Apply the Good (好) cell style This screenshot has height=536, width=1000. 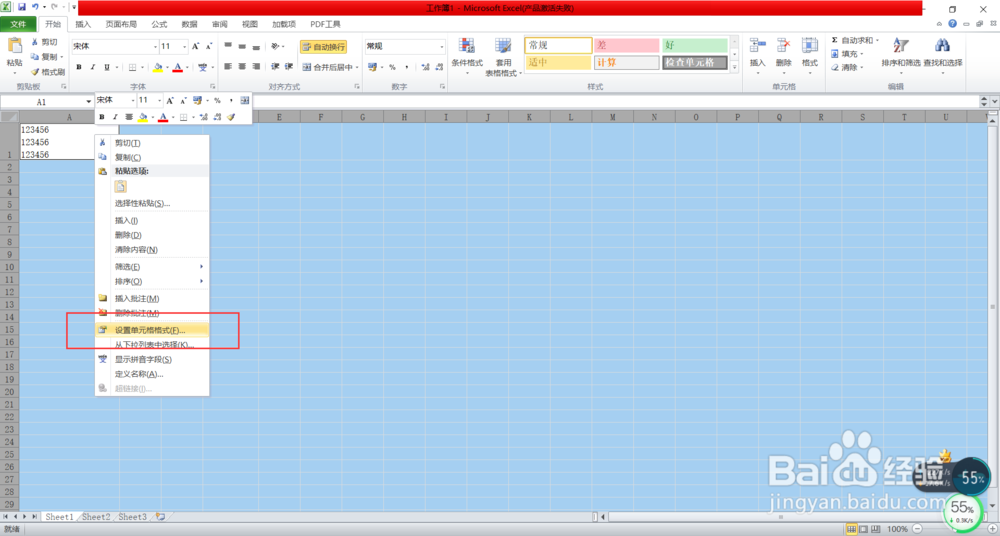pyautogui.click(x=695, y=46)
